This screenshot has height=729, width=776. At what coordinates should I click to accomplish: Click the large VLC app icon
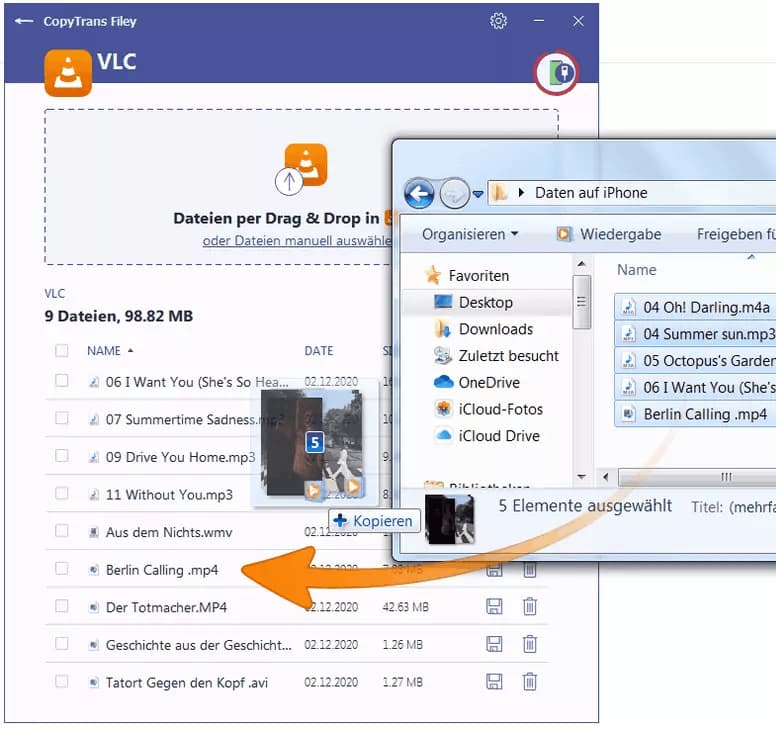pos(68,73)
